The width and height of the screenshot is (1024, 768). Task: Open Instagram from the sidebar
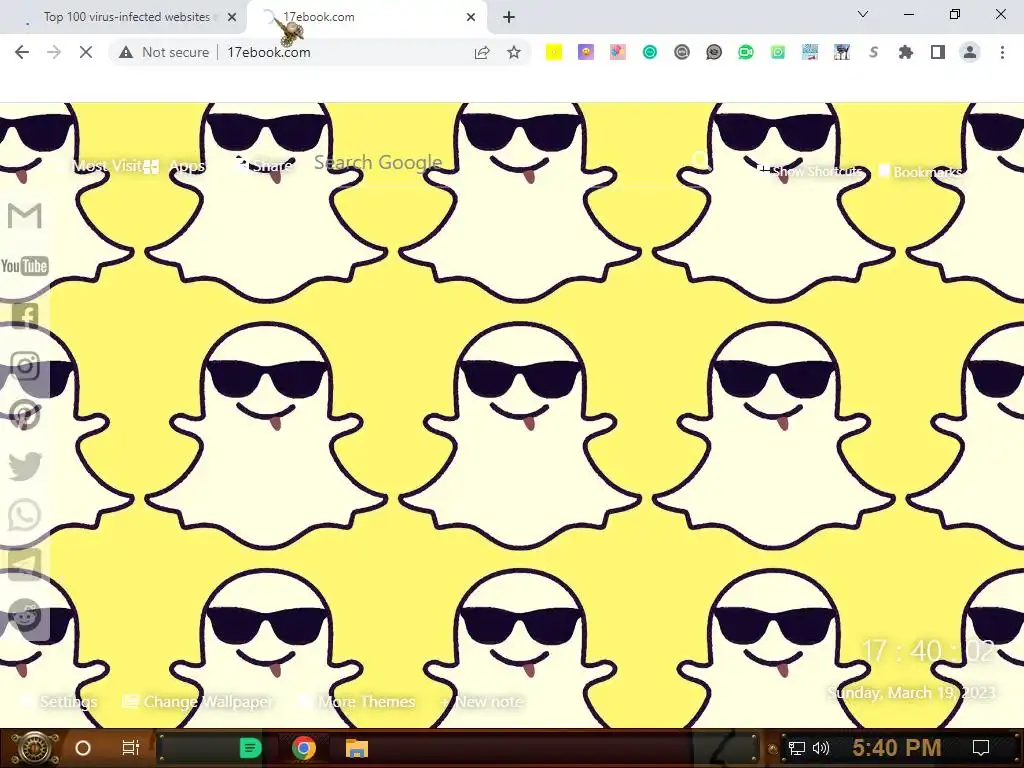pyautogui.click(x=25, y=366)
